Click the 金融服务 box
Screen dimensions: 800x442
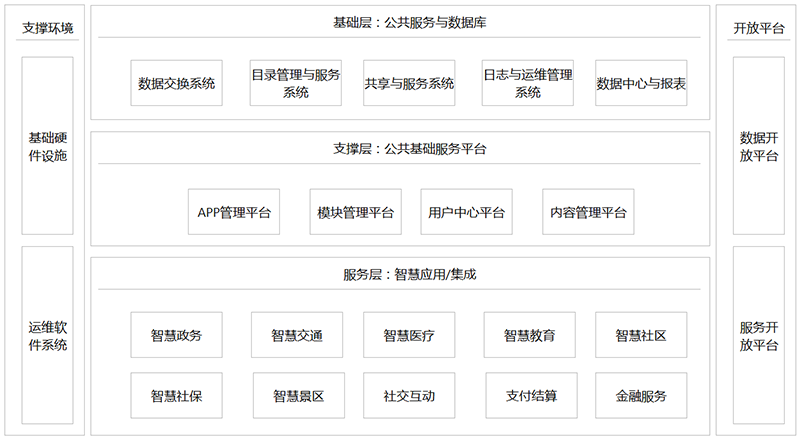641,396
